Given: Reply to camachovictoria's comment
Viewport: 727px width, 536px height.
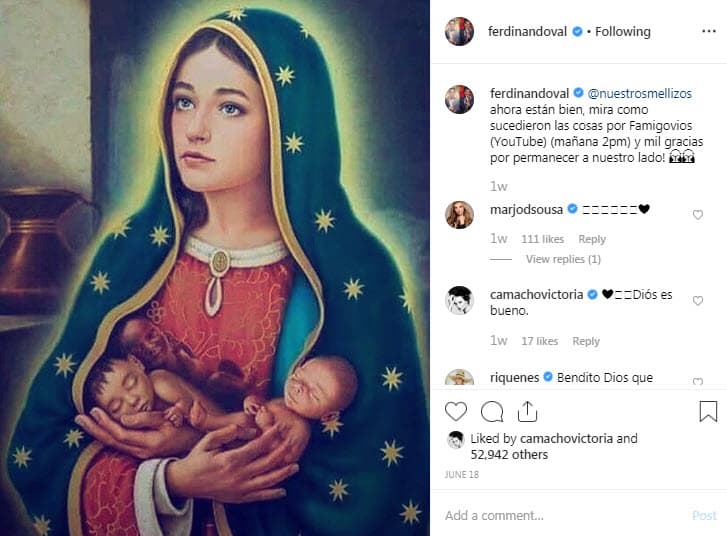Looking at the screenshot, I should (x=586, y=342).
